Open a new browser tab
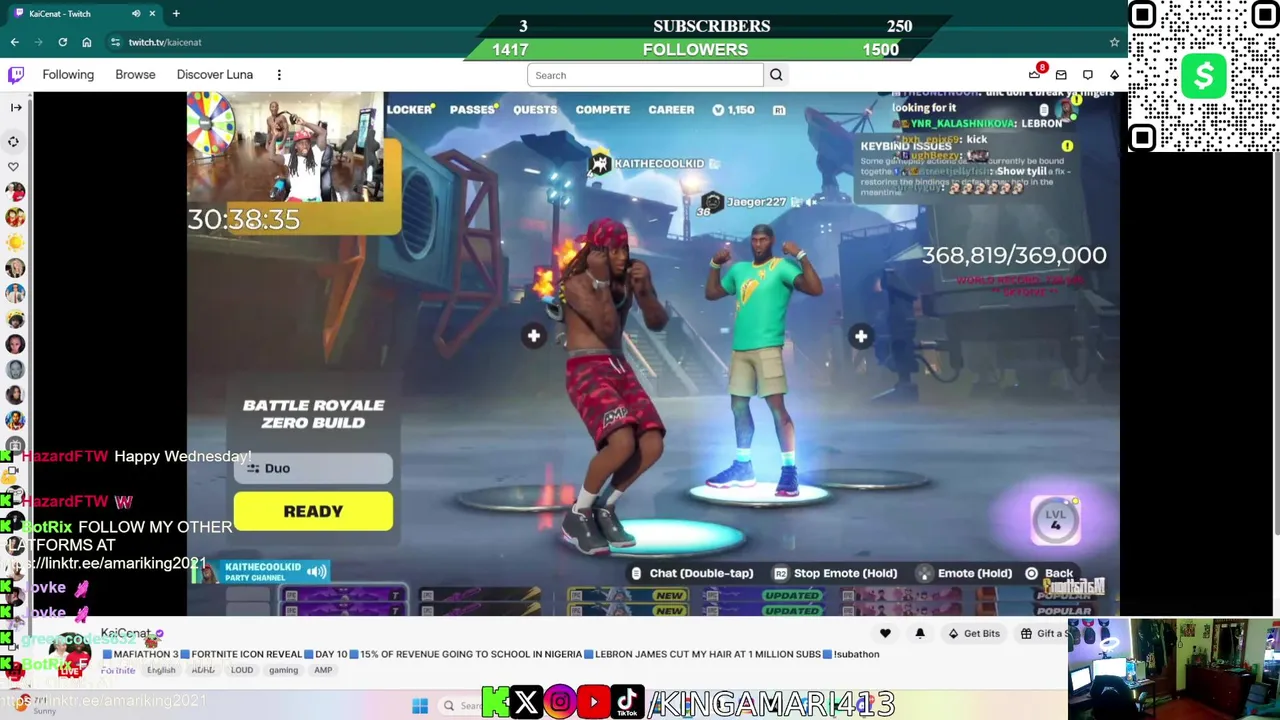Screen dimensions: 1280x720 point(176,14)
